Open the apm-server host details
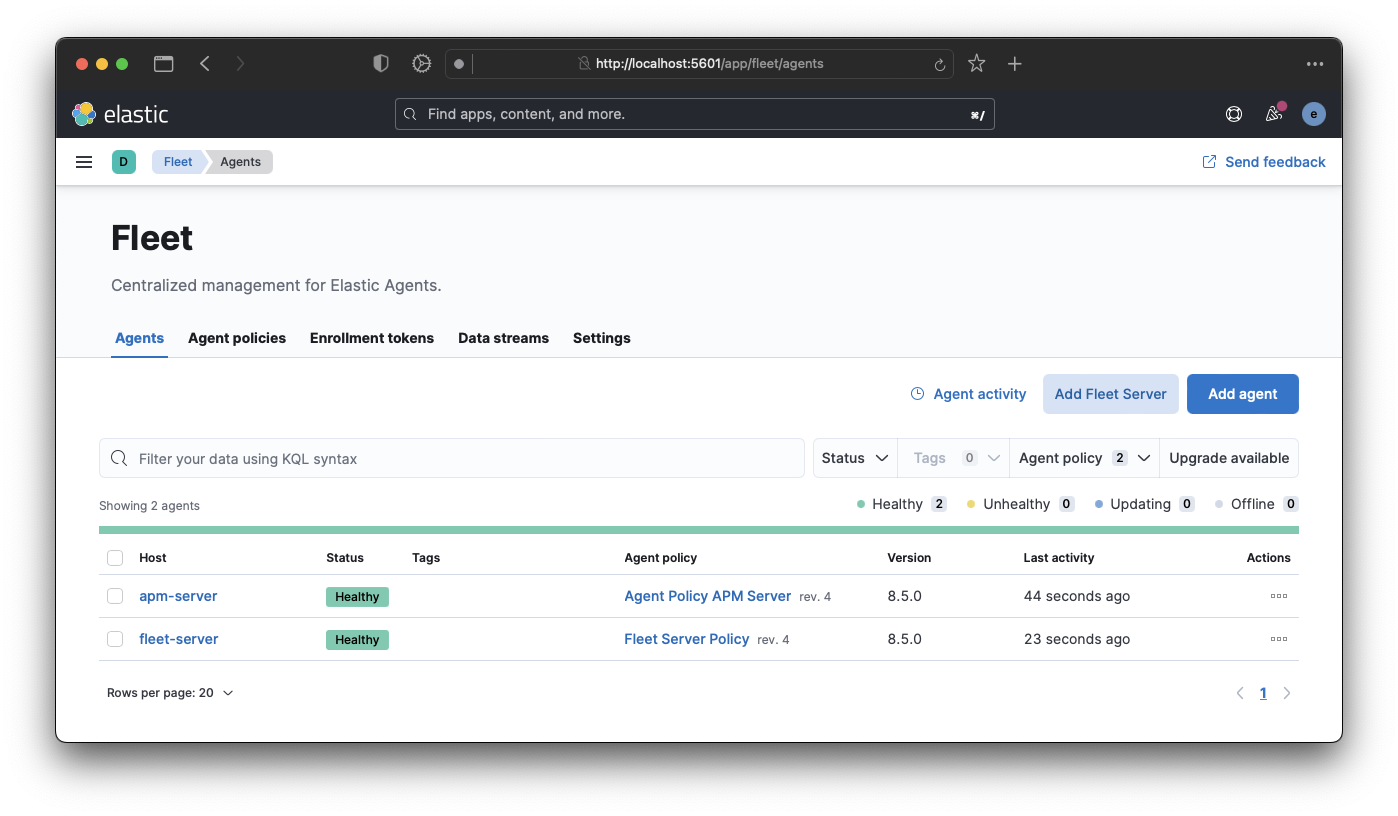 [x=178, y=596]
